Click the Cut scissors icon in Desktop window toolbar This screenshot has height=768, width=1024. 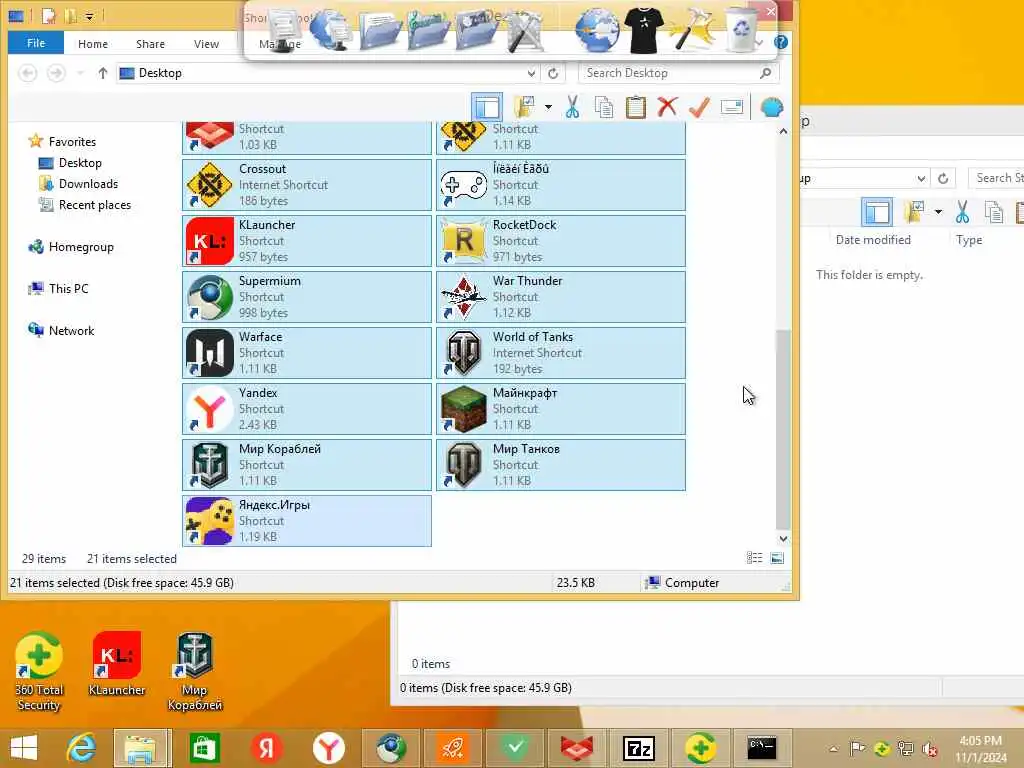[572, 107]
